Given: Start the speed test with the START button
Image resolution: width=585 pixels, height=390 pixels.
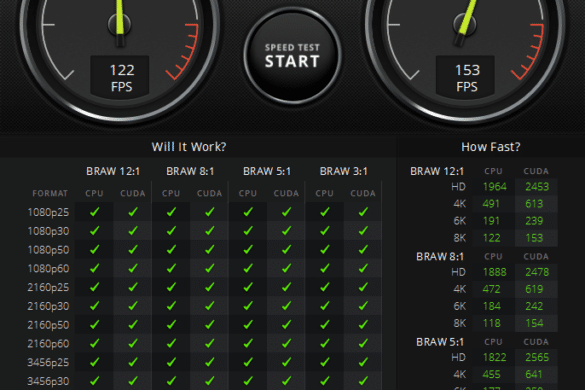Looking at the screenshot, I should [292, 55].
